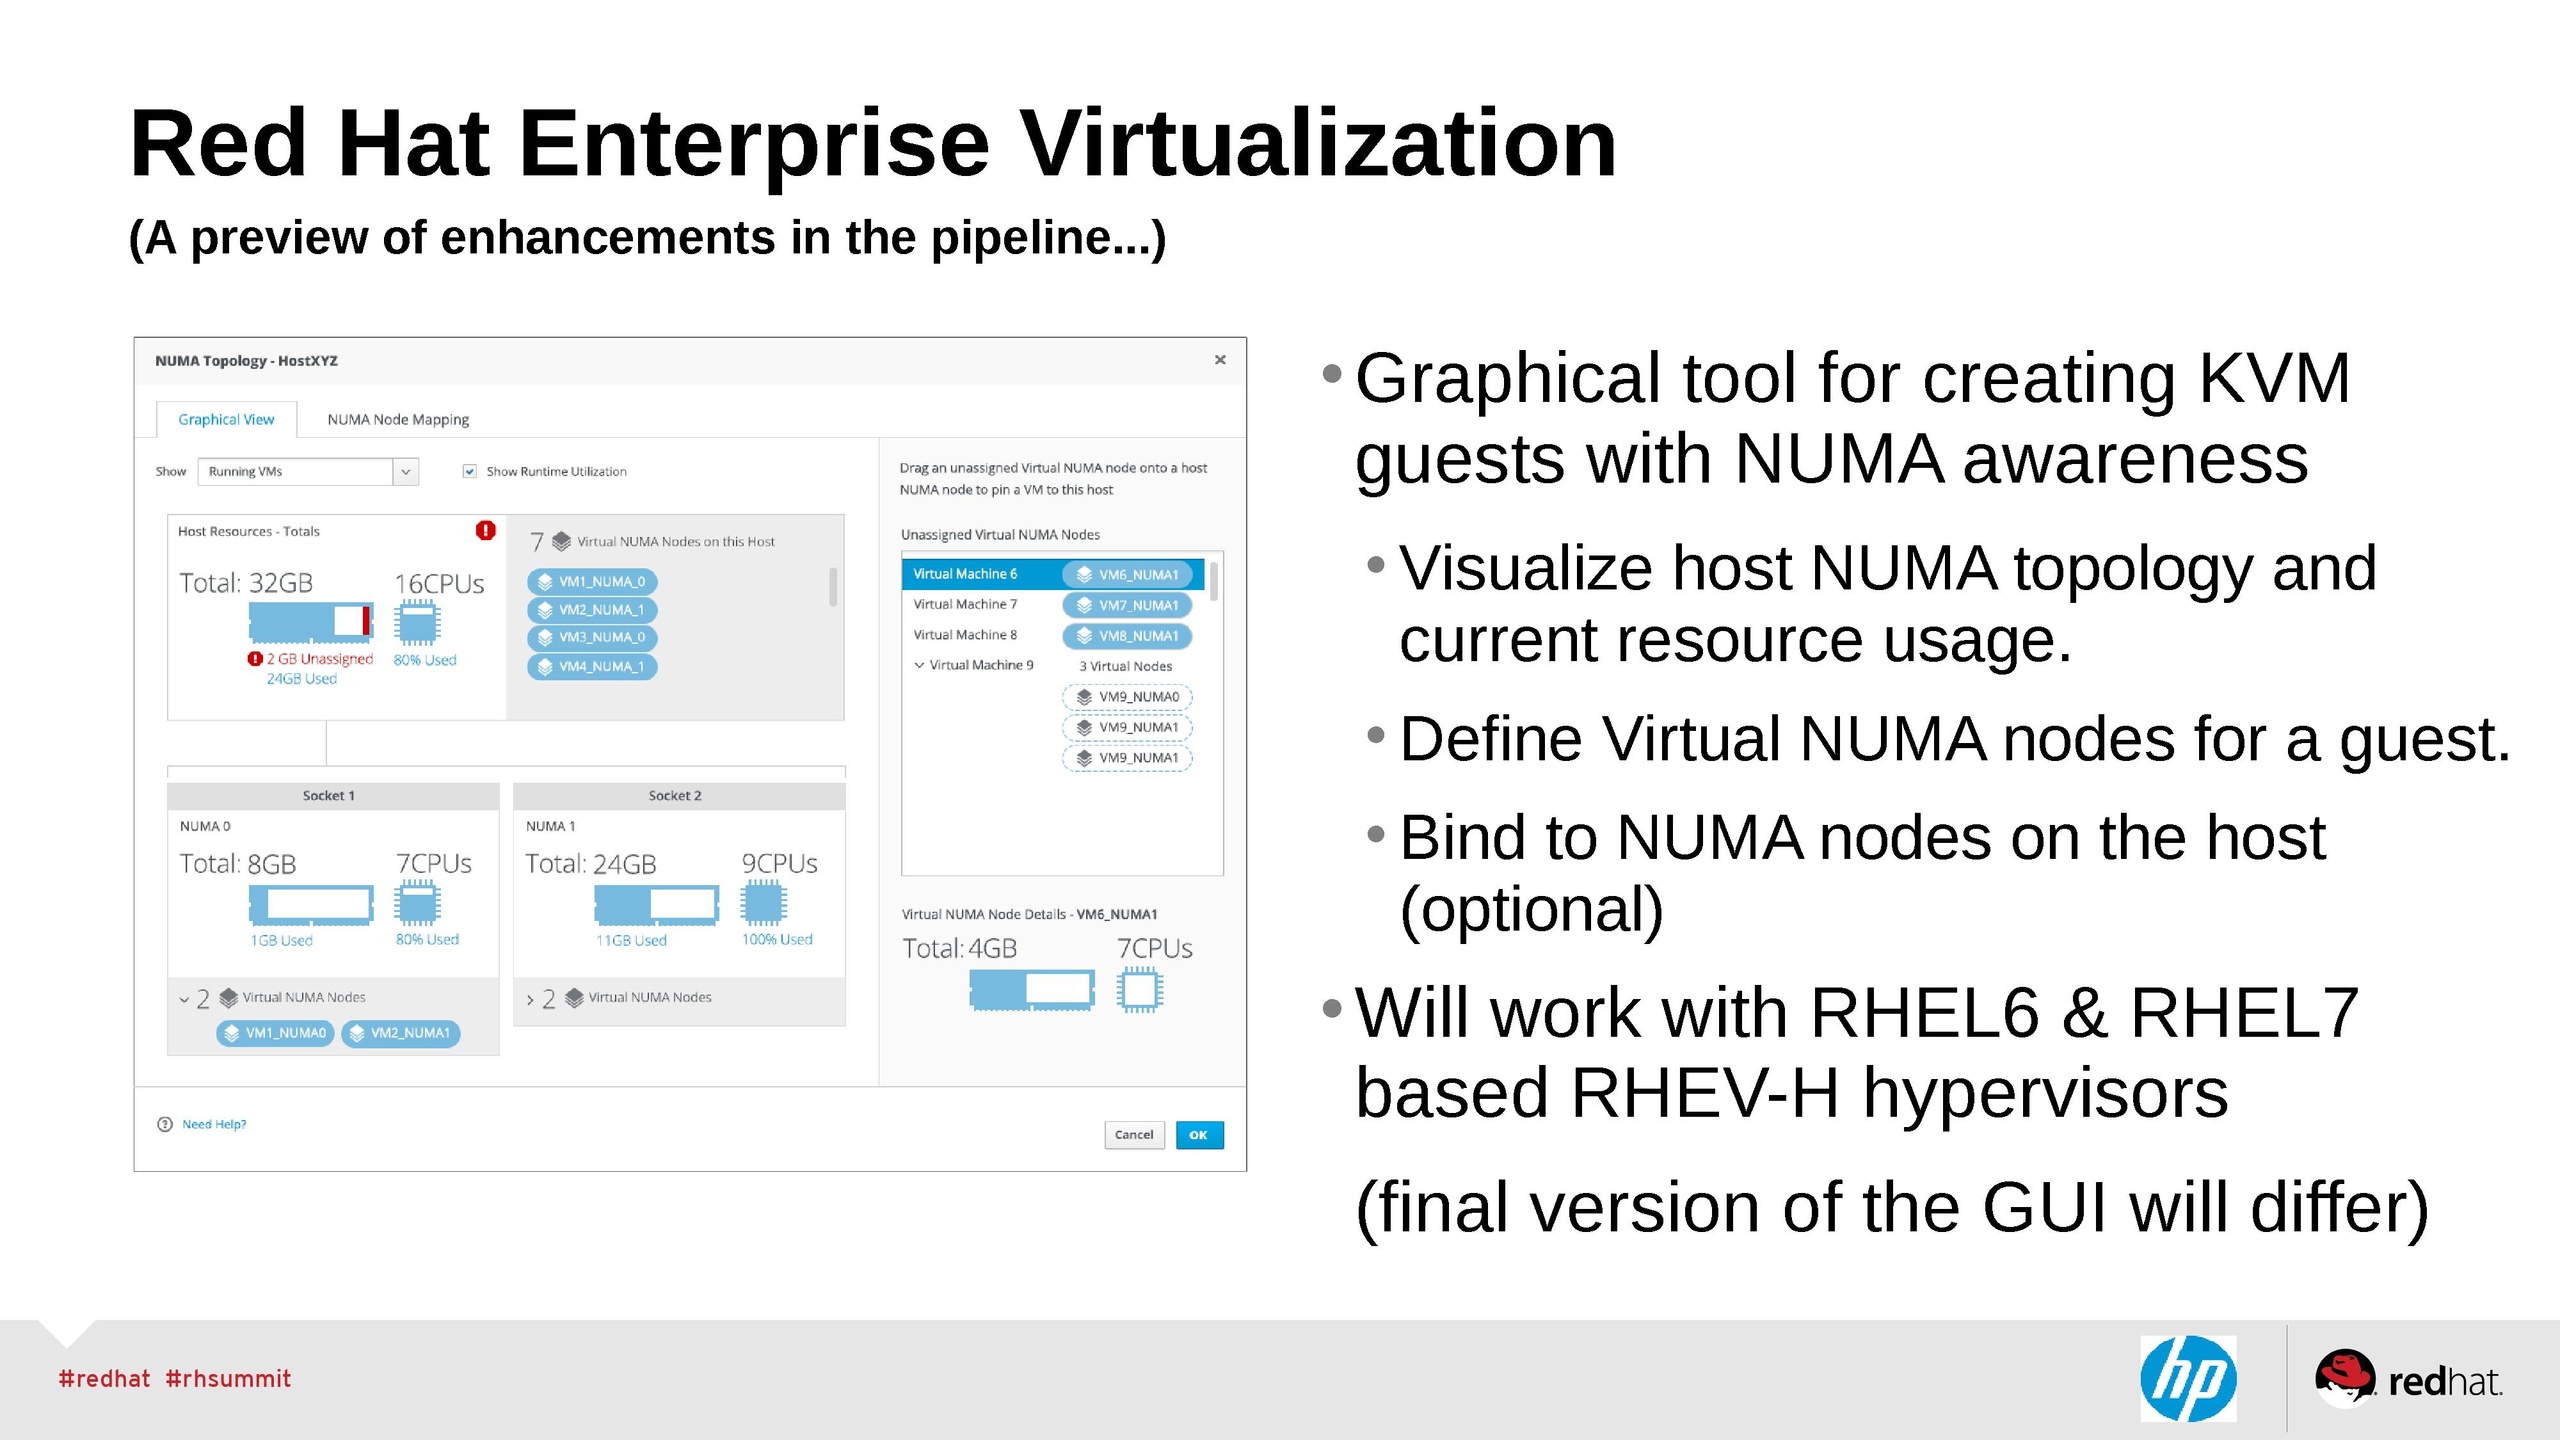Click the VM2_NUMA1 chip under Socket 1
The width and height of the screenshot is (2560, 1440).
coord(401,1033)
